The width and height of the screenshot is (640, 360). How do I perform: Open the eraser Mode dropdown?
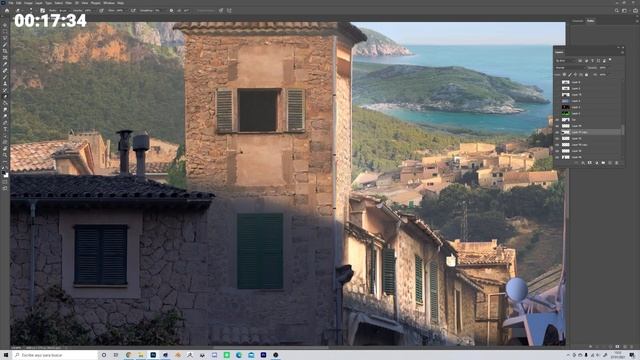pyautogui.click(x=64, y=10)
